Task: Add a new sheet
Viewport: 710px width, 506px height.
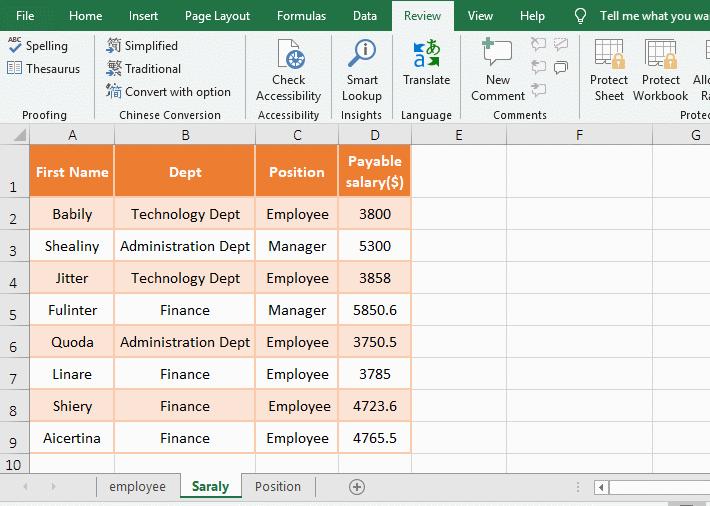Action: [x=357, y=487]
